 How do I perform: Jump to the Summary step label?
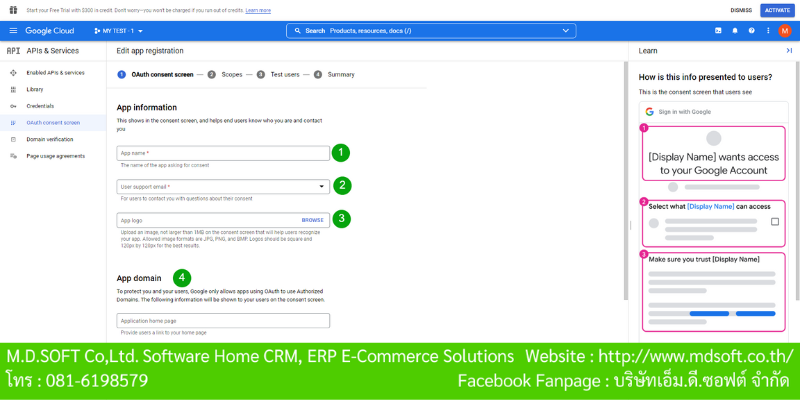coord(341,74)
